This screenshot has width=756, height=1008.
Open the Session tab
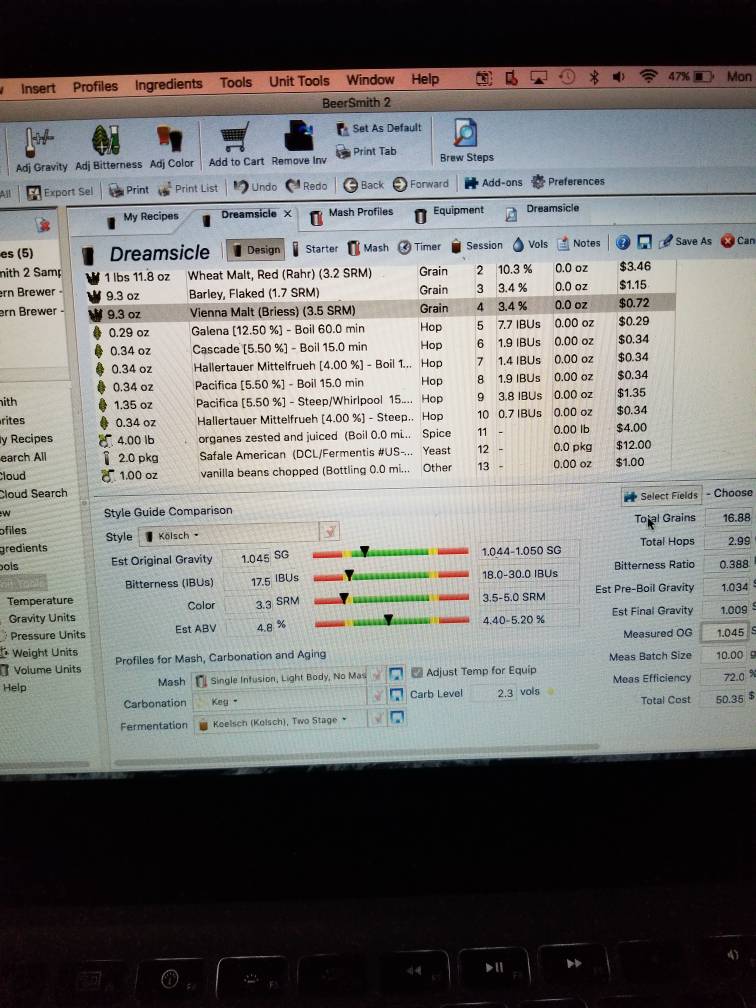476,246
